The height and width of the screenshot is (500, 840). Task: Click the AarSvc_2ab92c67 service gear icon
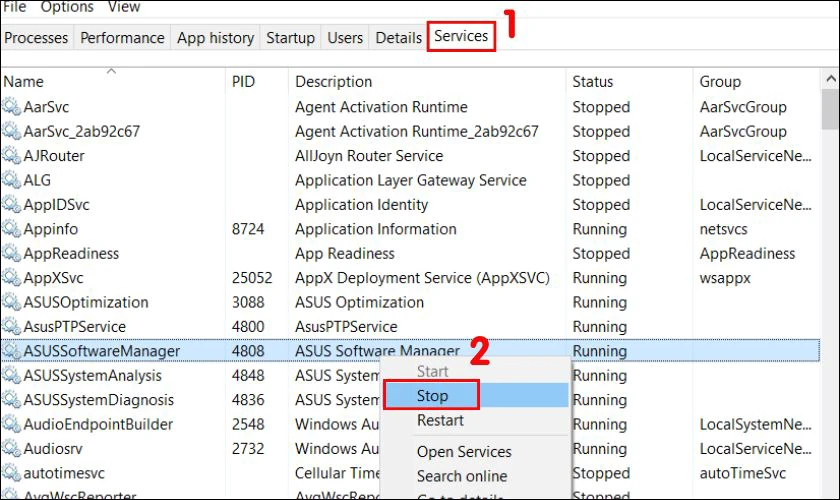point(11,131)
